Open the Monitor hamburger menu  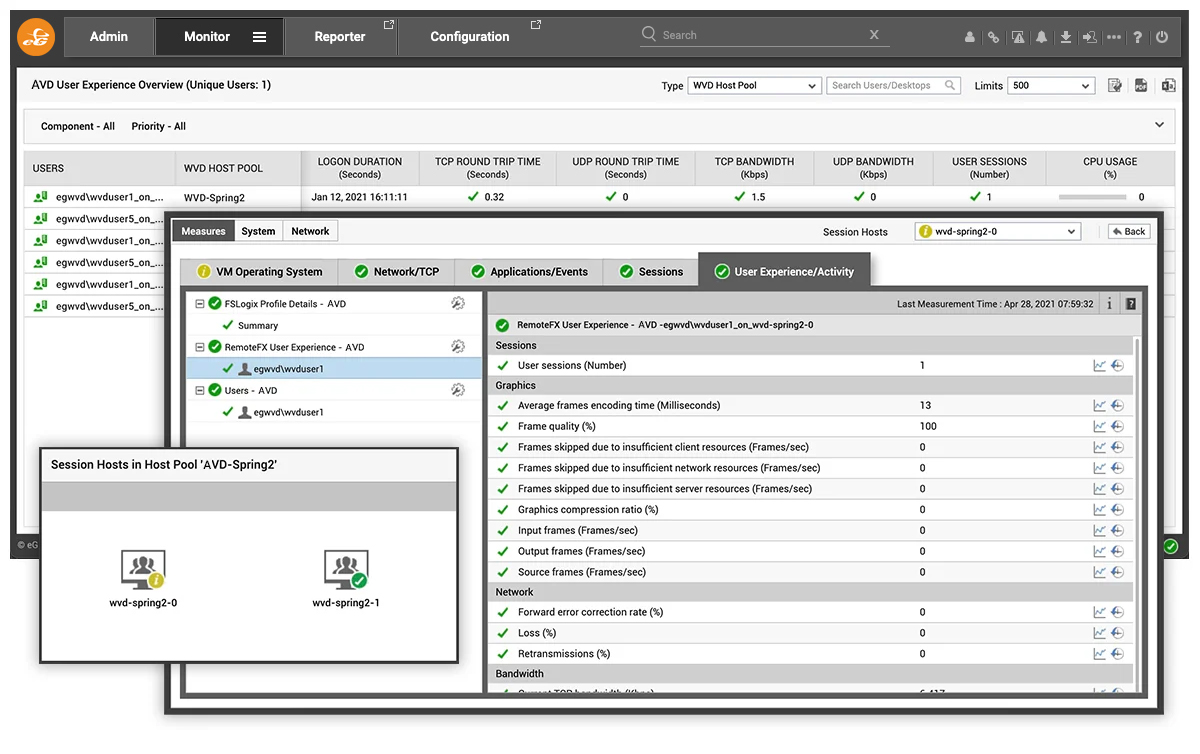pos(259,37)
